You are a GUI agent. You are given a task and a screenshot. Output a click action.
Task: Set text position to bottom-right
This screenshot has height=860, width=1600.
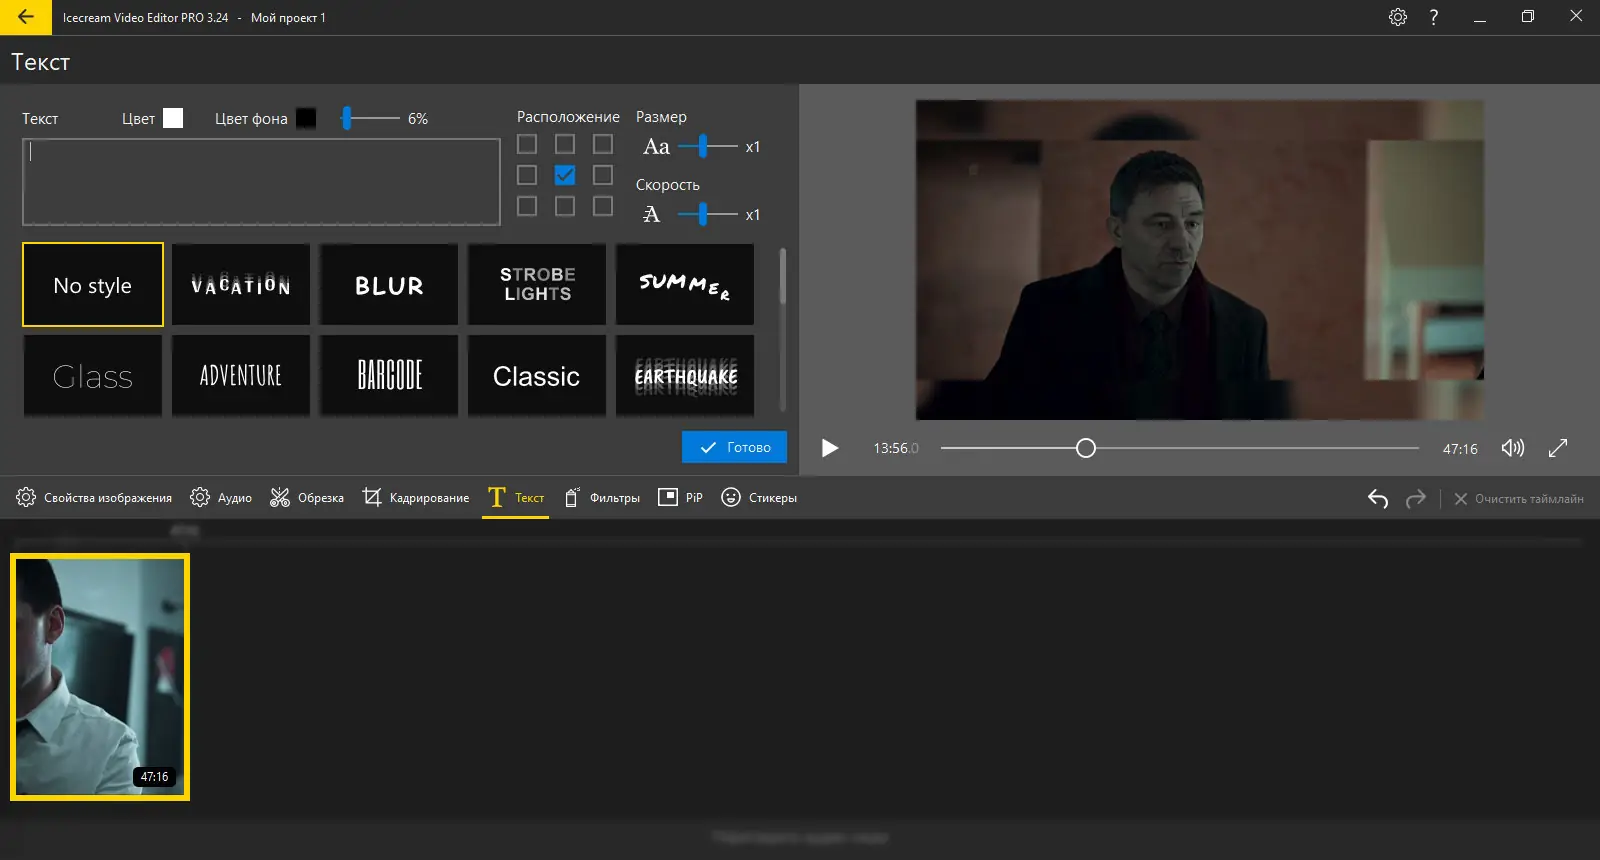pyautogui.click(x=603, y=206)
